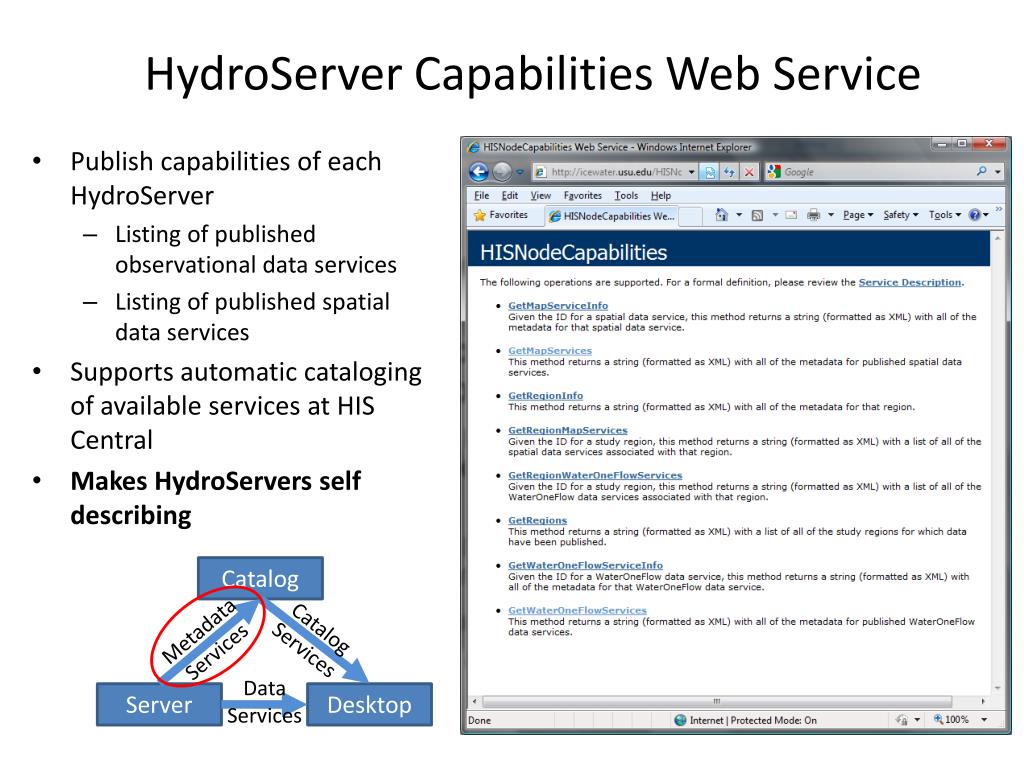
Task: Minimize the Internet Explorer window
Action: coord(942,144)
